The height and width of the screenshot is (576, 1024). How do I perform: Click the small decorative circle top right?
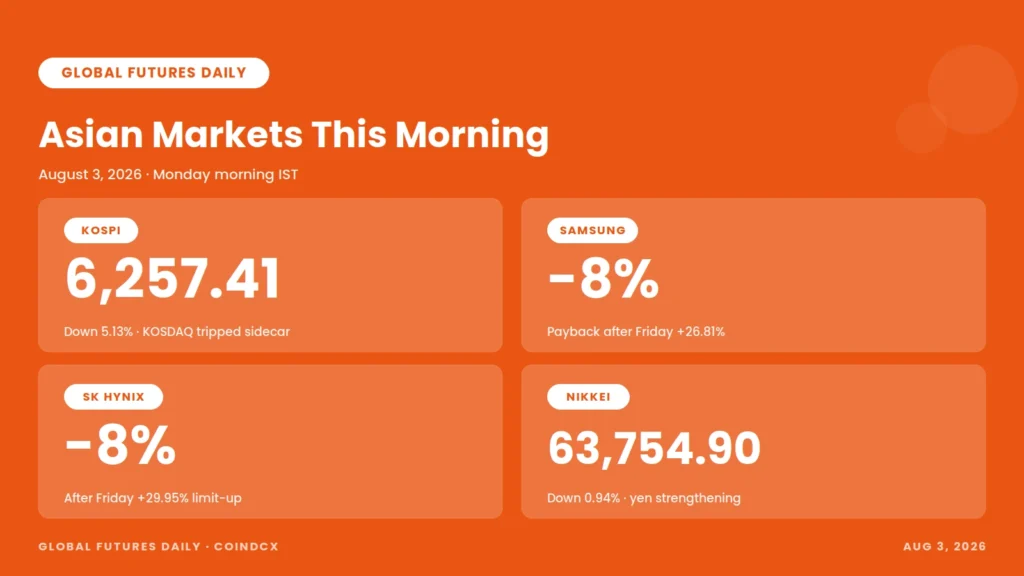tap(921, 127)
